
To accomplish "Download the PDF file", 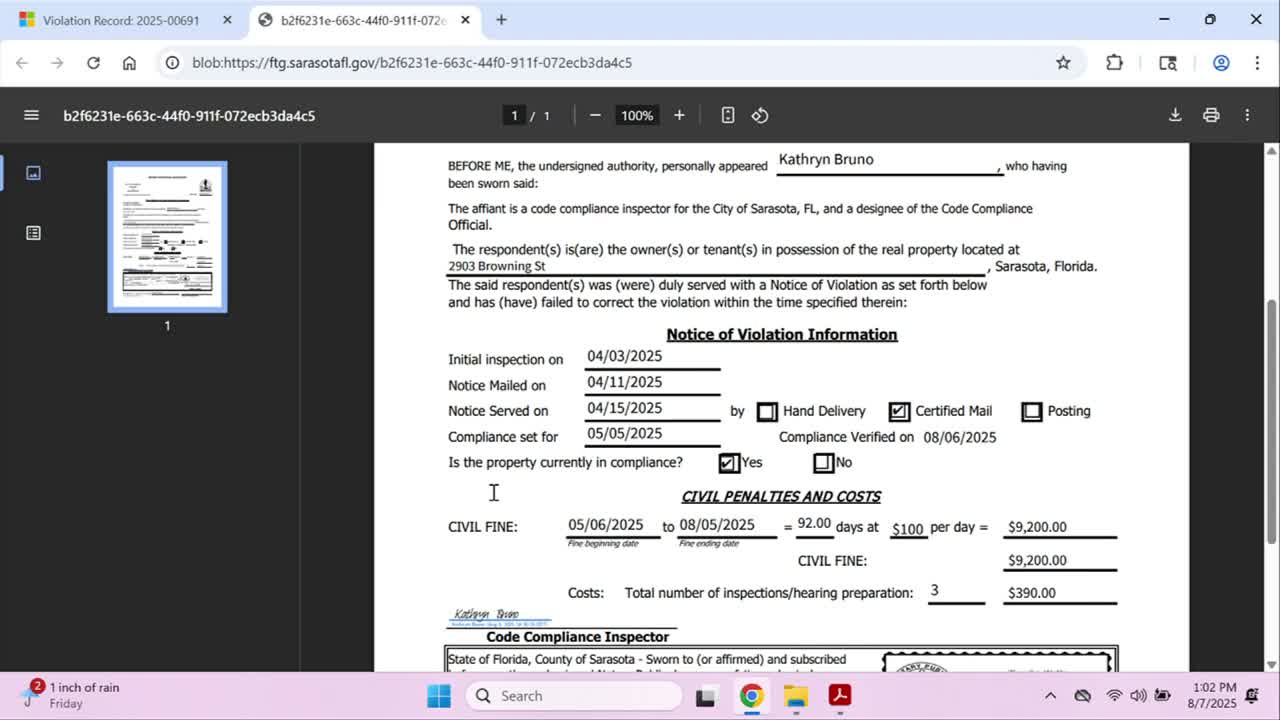I will (x=1175, y=115).
